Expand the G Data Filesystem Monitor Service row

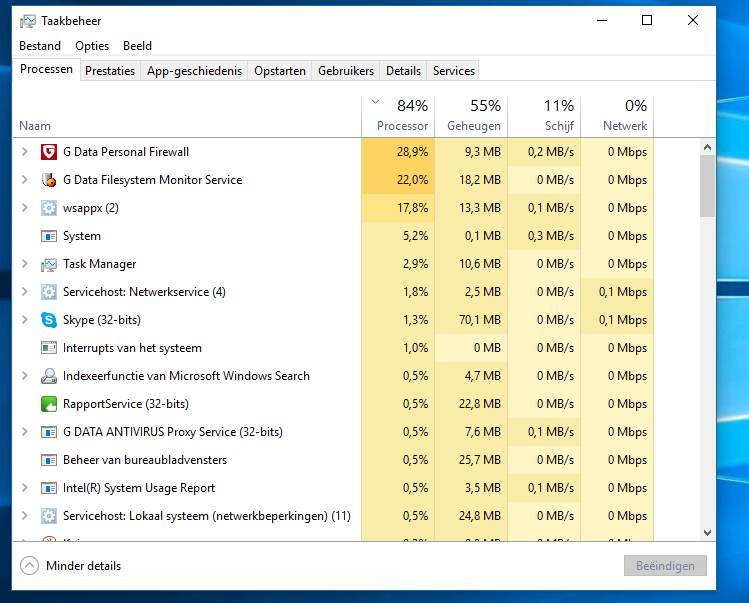click(x=25, y=180)
